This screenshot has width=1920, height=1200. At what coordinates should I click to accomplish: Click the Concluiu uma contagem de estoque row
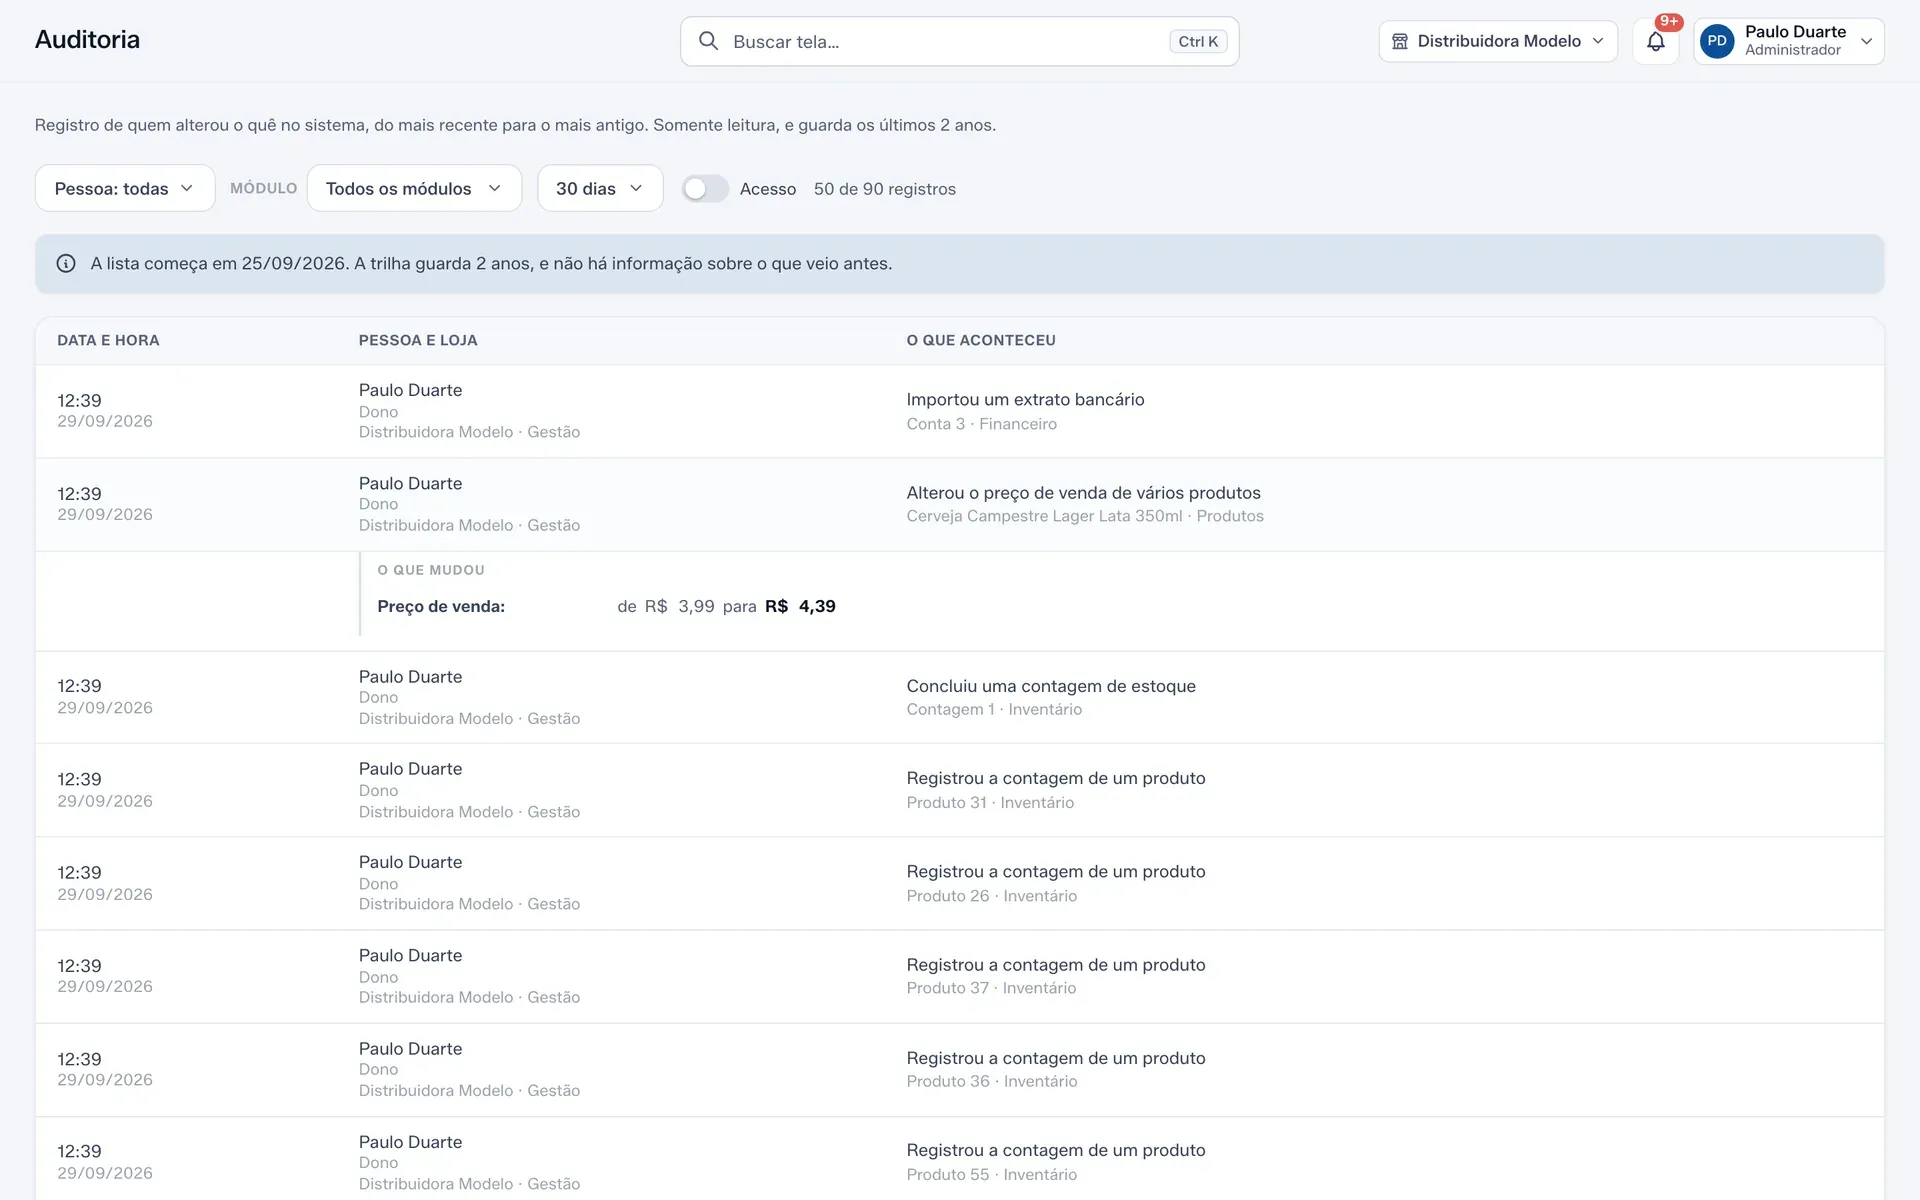pyautogui.click(x=959, y=697)
